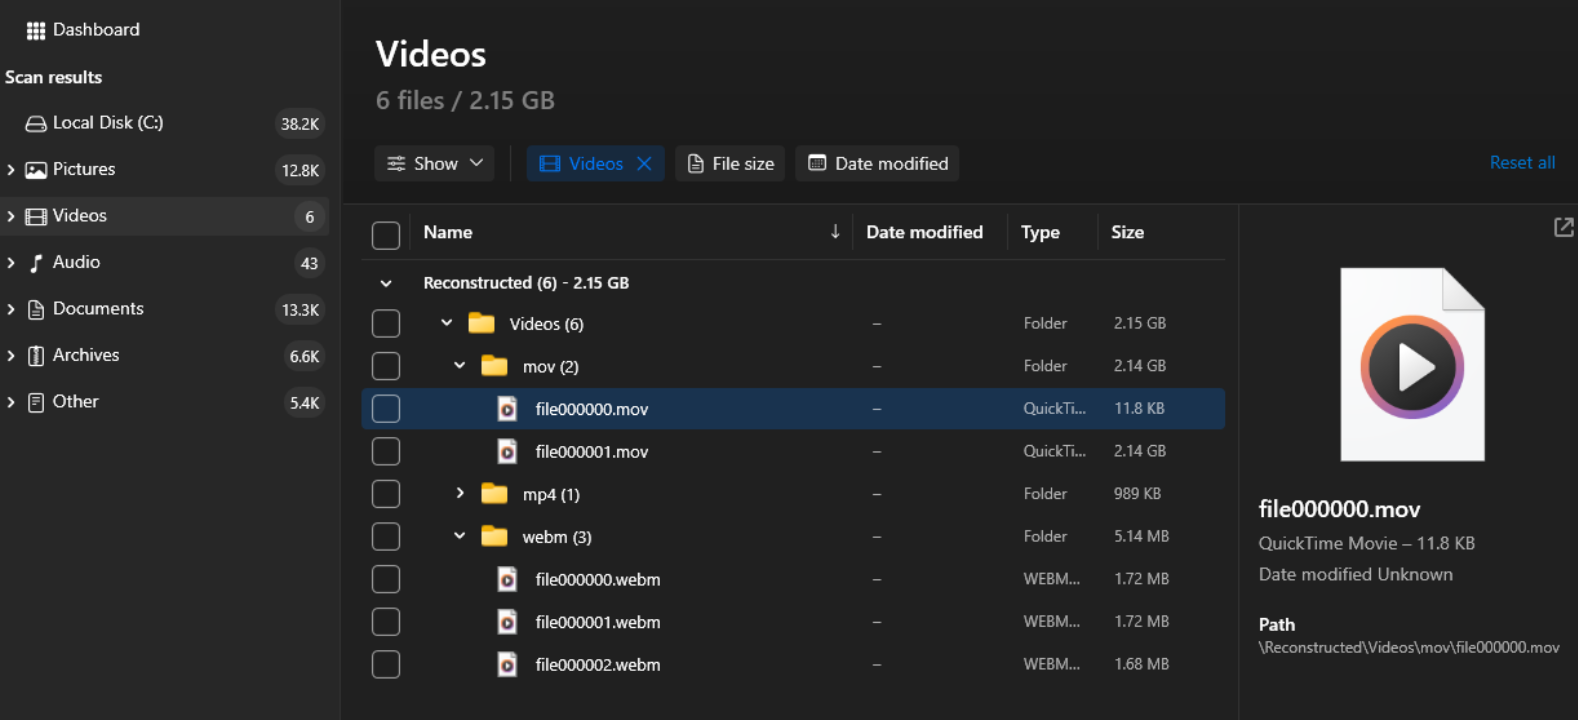The width and height of the screenshot is (1578, 720).
Task: Select Audio category label
Action: click(x=76, y=262)
